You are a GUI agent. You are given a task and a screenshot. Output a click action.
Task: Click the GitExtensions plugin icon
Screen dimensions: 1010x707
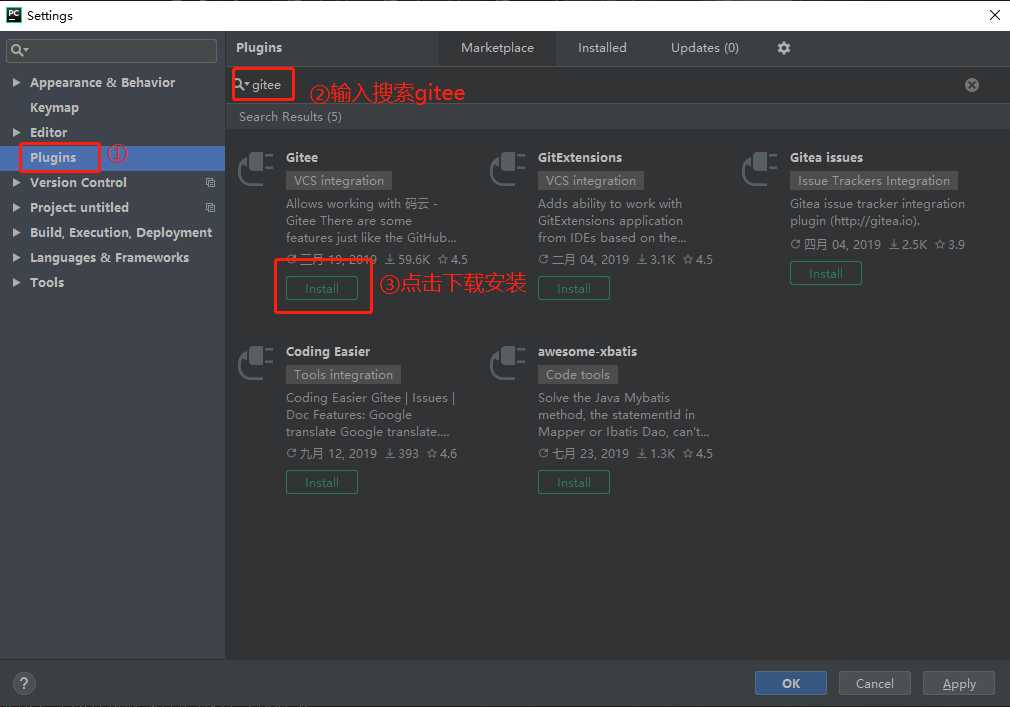tap(508, 169)
